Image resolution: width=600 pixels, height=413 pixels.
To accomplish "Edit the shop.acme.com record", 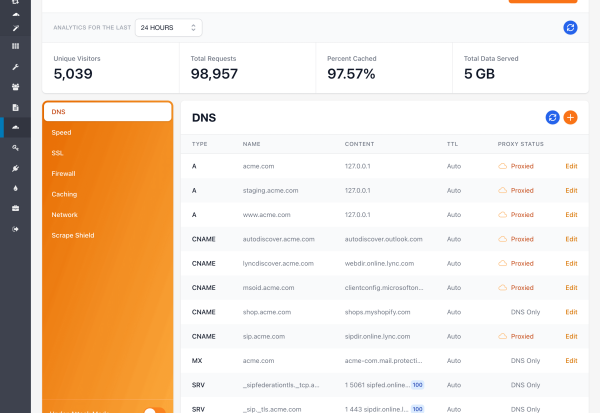I will tap(571, 312).
